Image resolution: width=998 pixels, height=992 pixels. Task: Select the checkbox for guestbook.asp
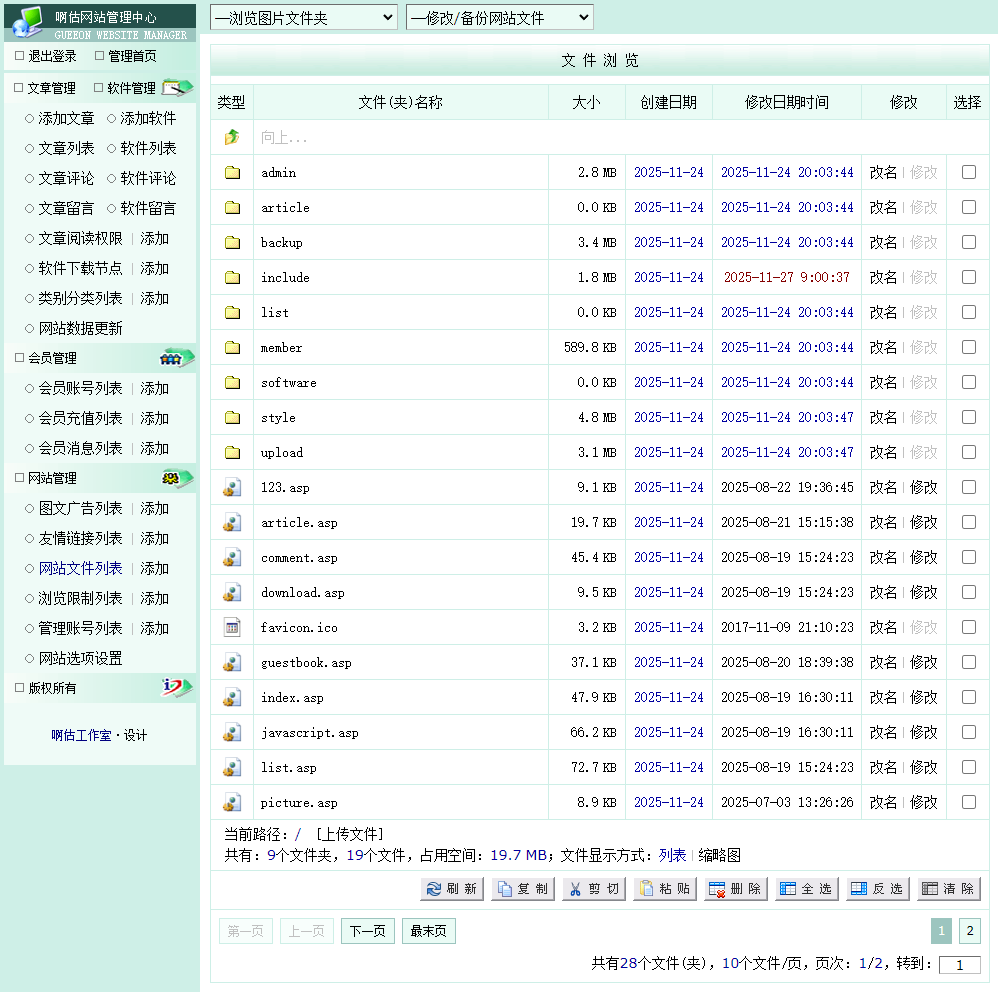coord(968,662)
